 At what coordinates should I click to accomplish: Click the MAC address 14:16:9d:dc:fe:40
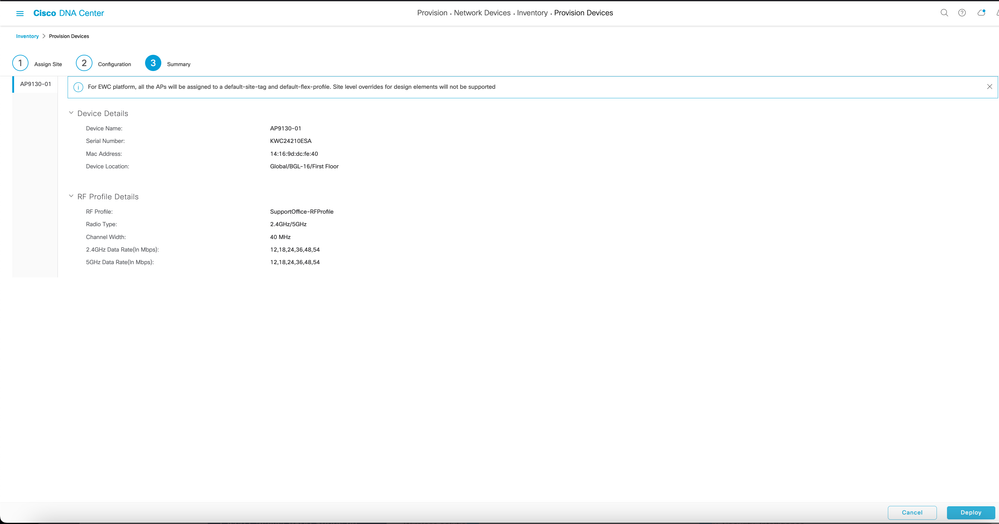294,154
